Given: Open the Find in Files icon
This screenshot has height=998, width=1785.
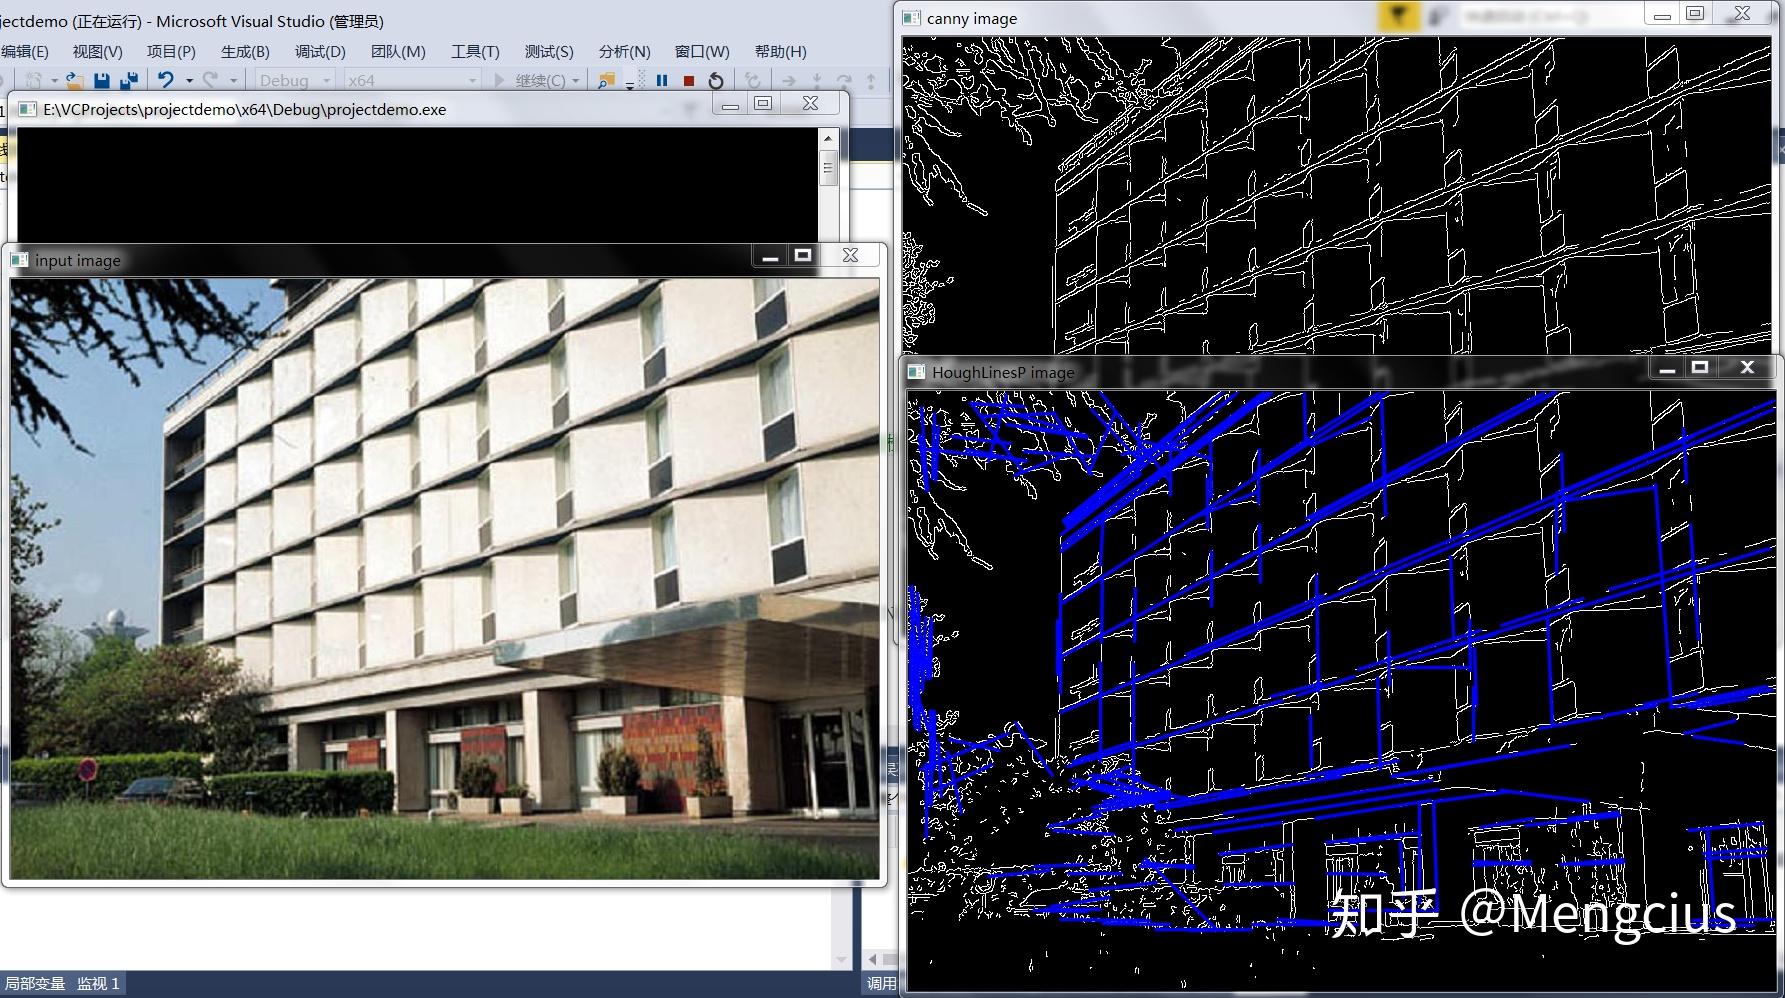Looking at the screenshot, I should [606, 81].
